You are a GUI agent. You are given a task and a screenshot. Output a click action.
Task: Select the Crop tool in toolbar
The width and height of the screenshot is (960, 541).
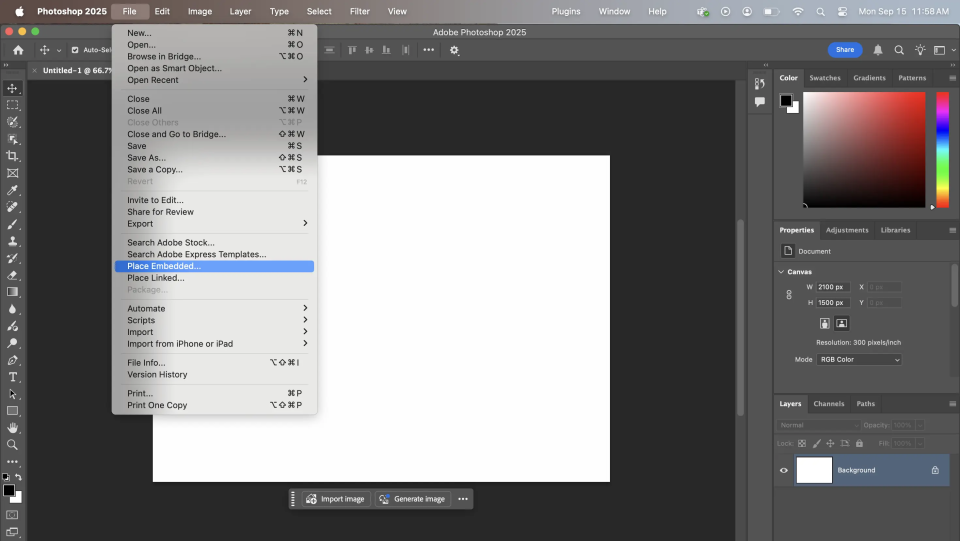point(12,156)
